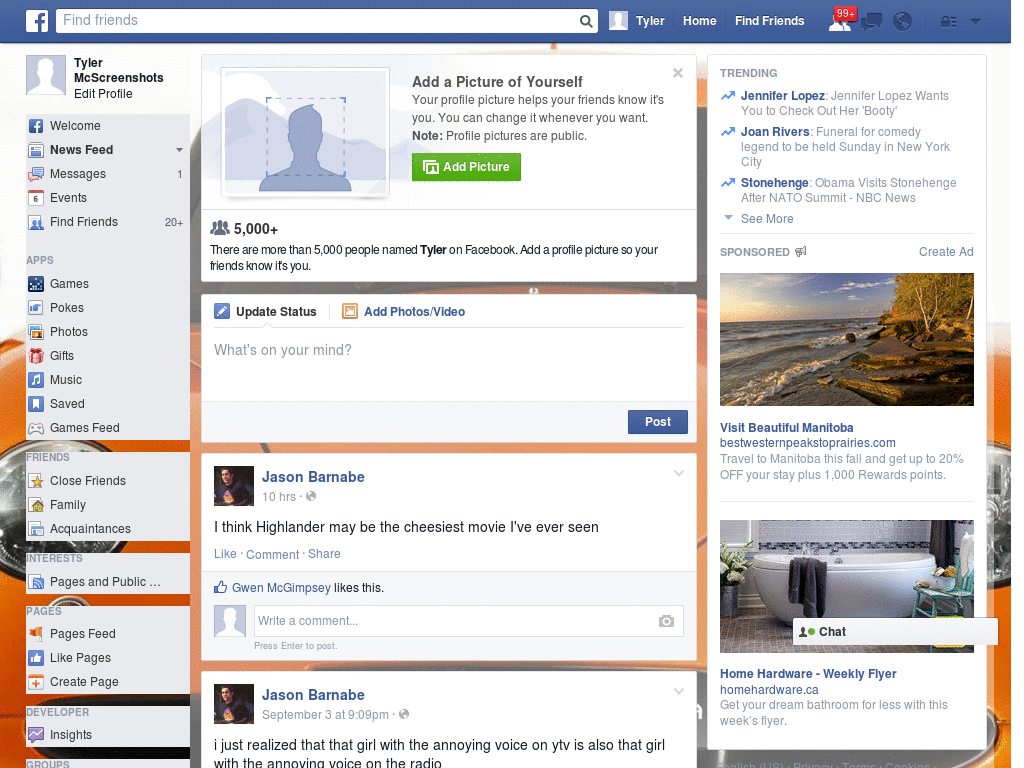Open privacy shortcuts lock icon

[948, 22]
